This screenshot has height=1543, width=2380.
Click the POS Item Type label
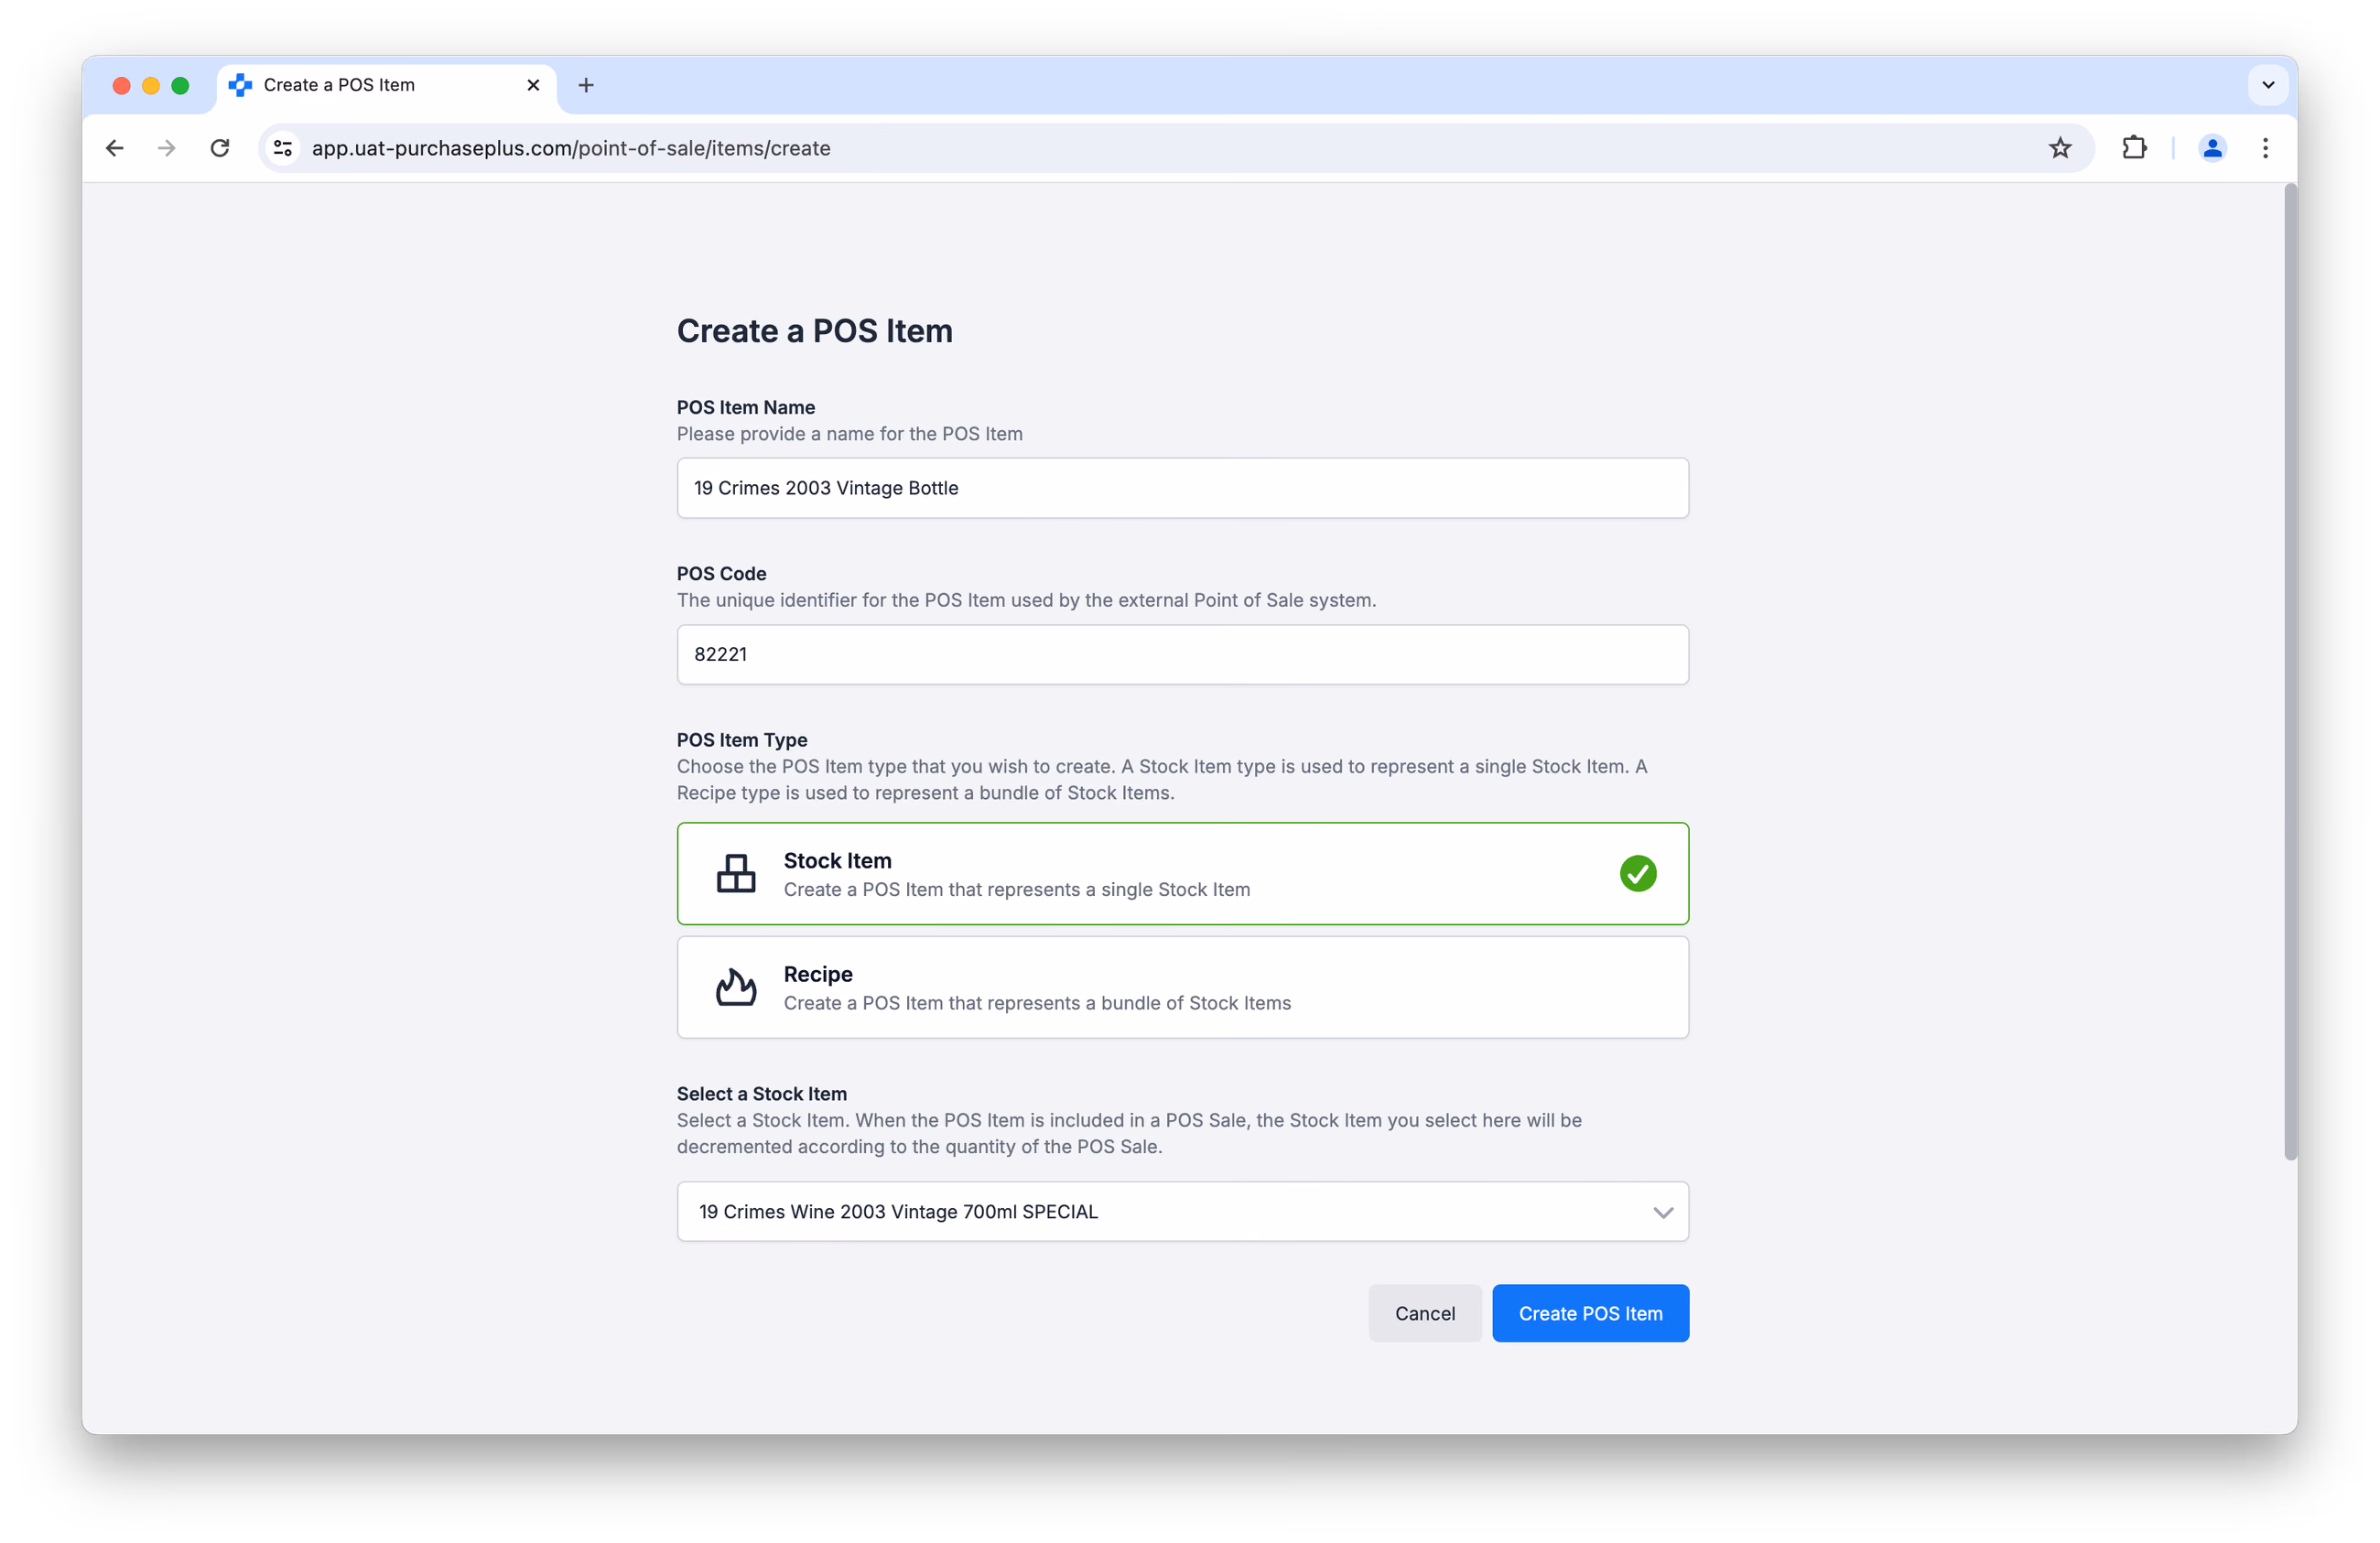[x=741, y=740]
